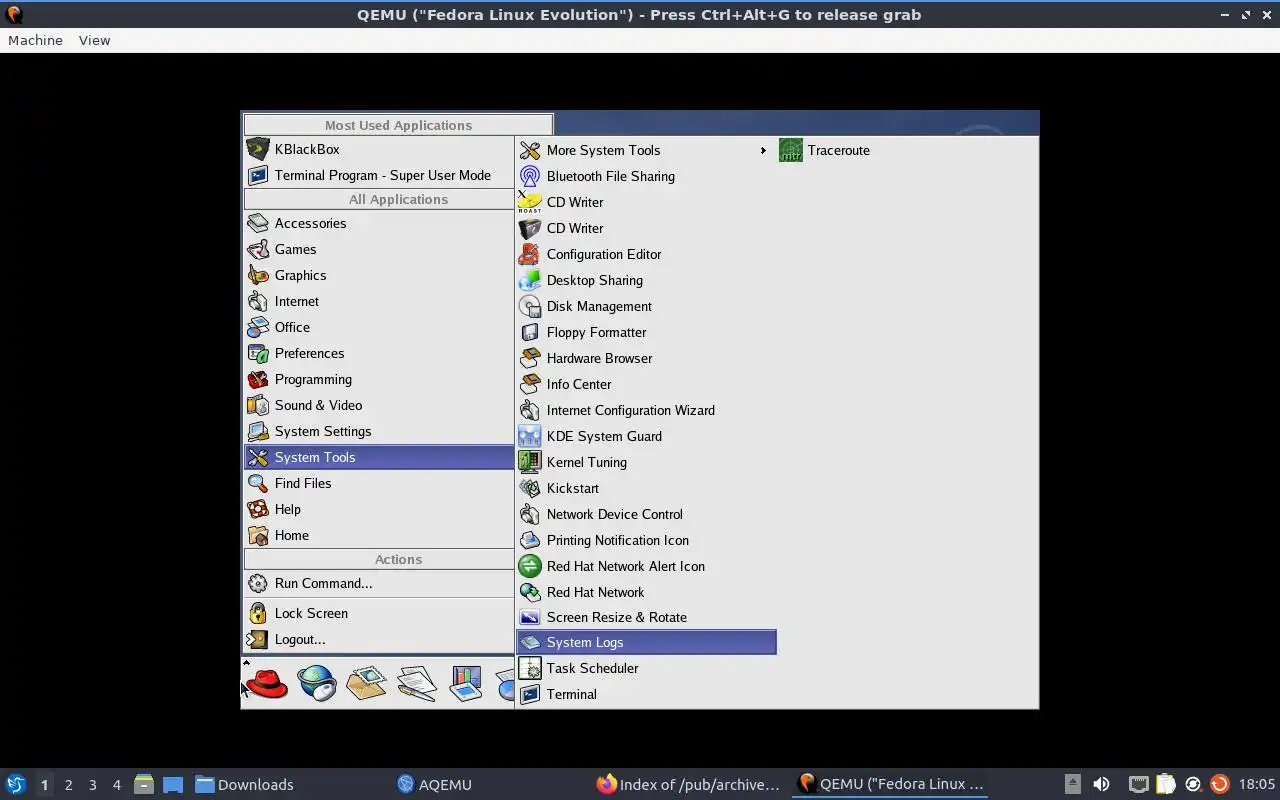Click the Info Center icon
This screenshot has height=800, width=1280.
pos(530,384)
